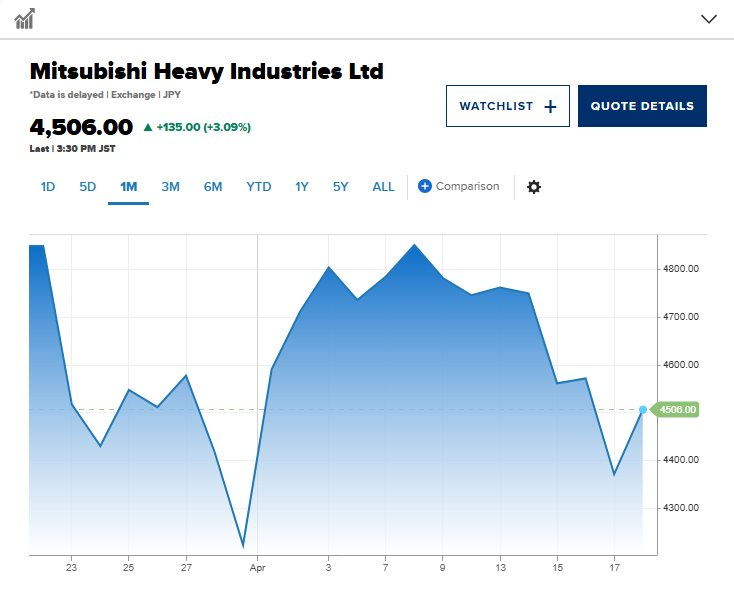Open Quote Details
Viewport: 734px width, 597px height.
(642, 106)
